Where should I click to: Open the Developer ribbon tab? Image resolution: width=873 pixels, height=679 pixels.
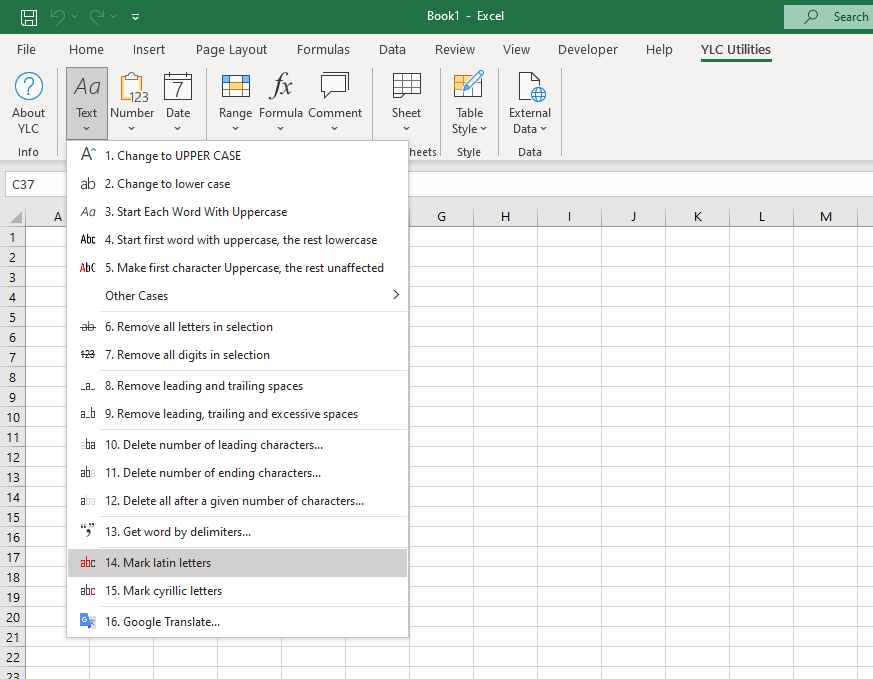[x=588, y=50]
